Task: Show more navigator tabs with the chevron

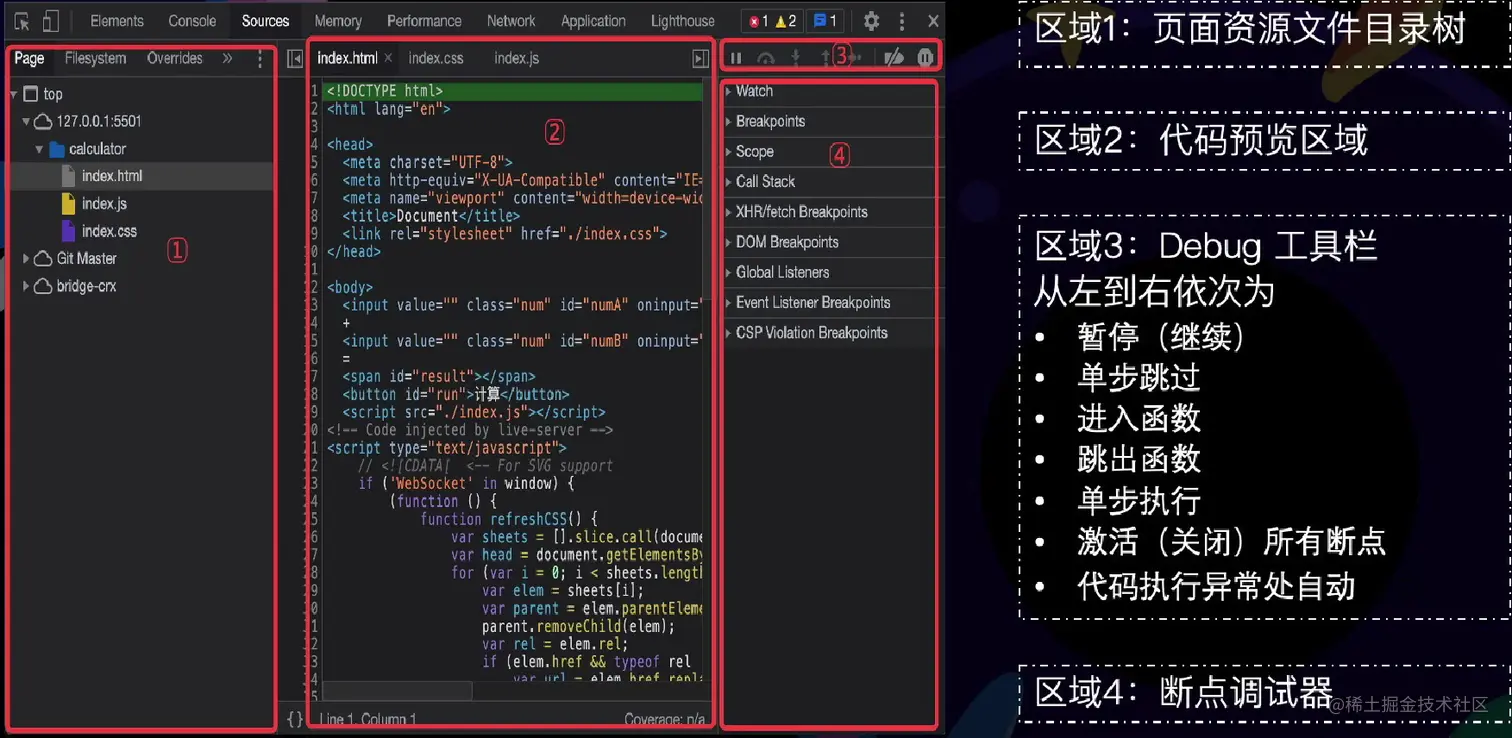Action: coord(227,58)
